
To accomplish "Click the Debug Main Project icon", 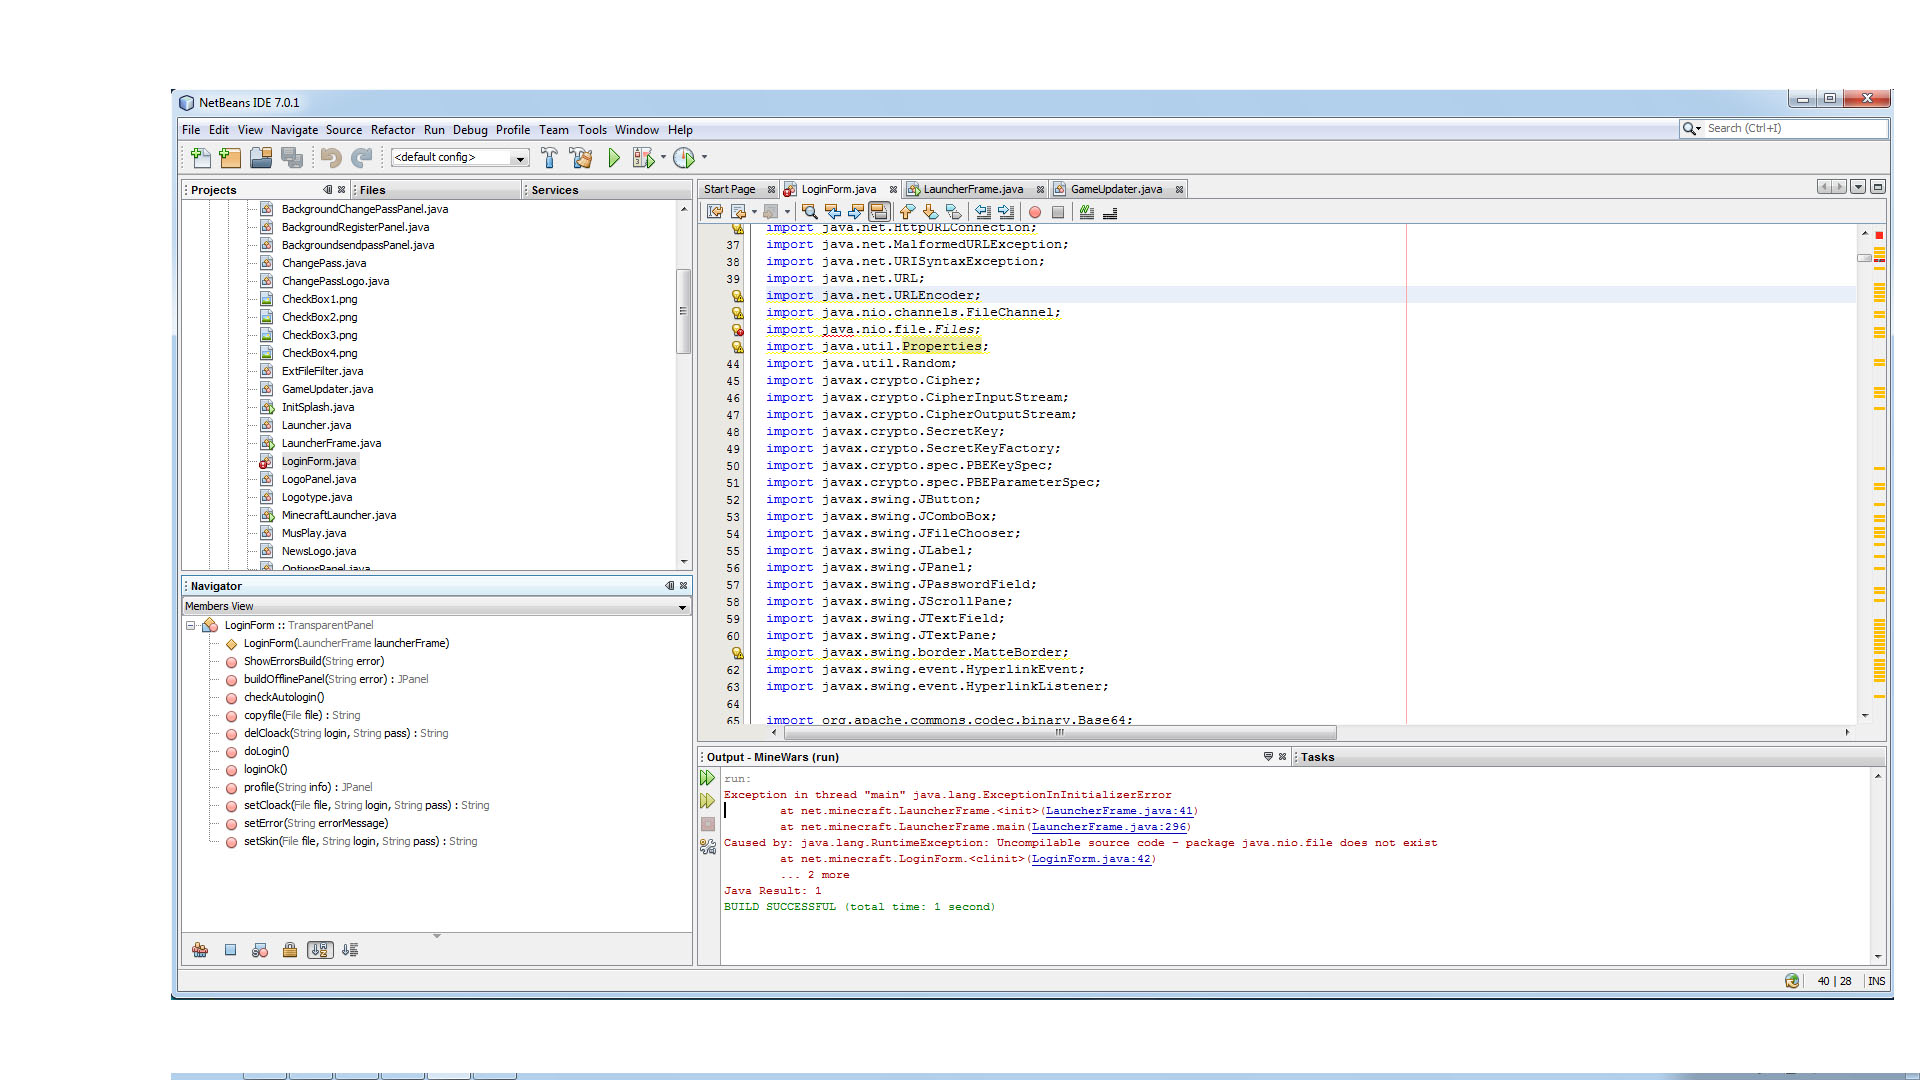I will pyautogui.click(x=643, y=157).
